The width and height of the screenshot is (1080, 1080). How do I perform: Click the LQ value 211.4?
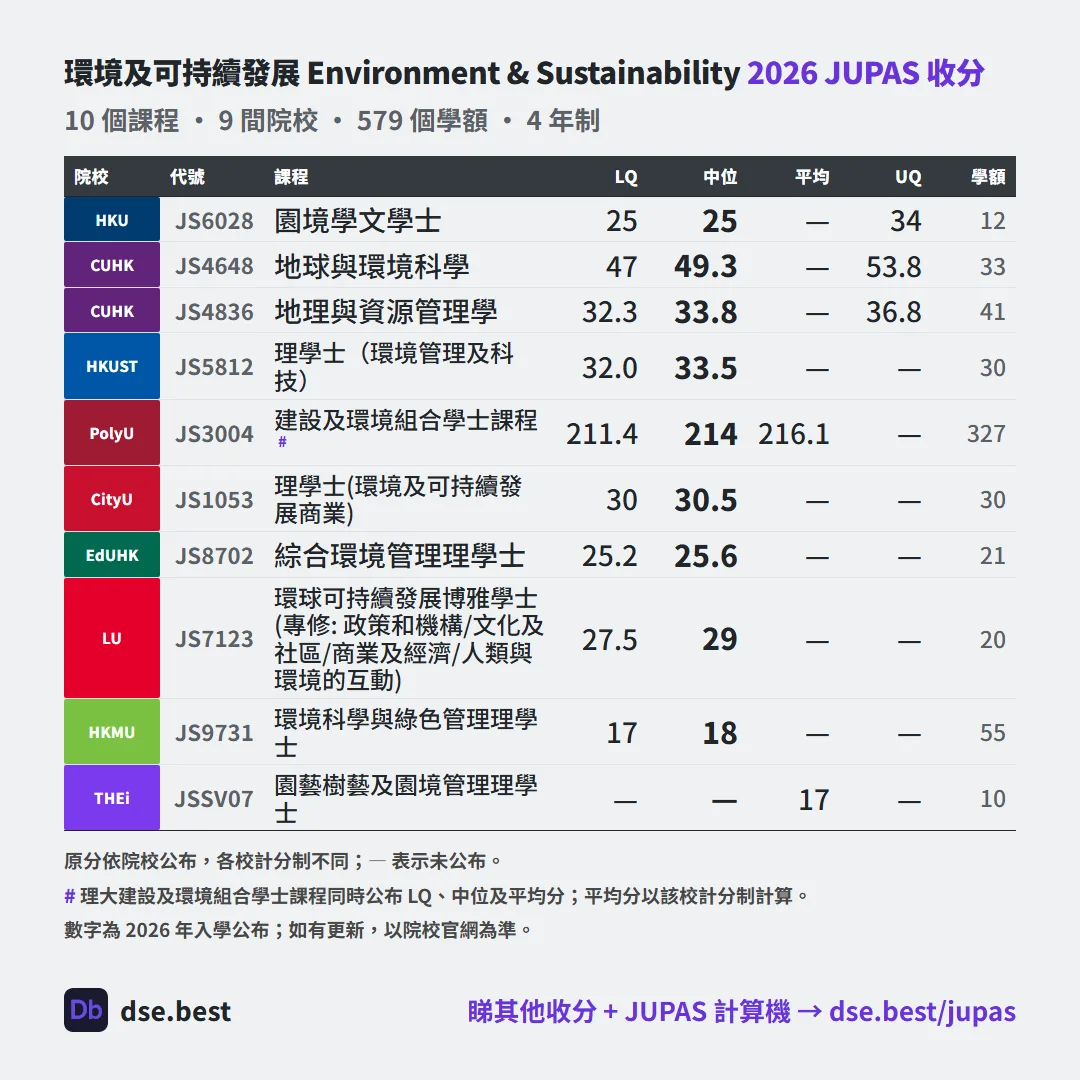pos(602,435)
